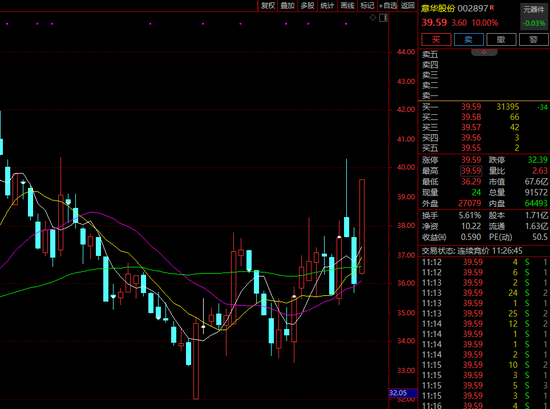Click the current price 39.59 header
Viewport: 550px width, 409px height.
pyautogui.click(x=434, y=22)
